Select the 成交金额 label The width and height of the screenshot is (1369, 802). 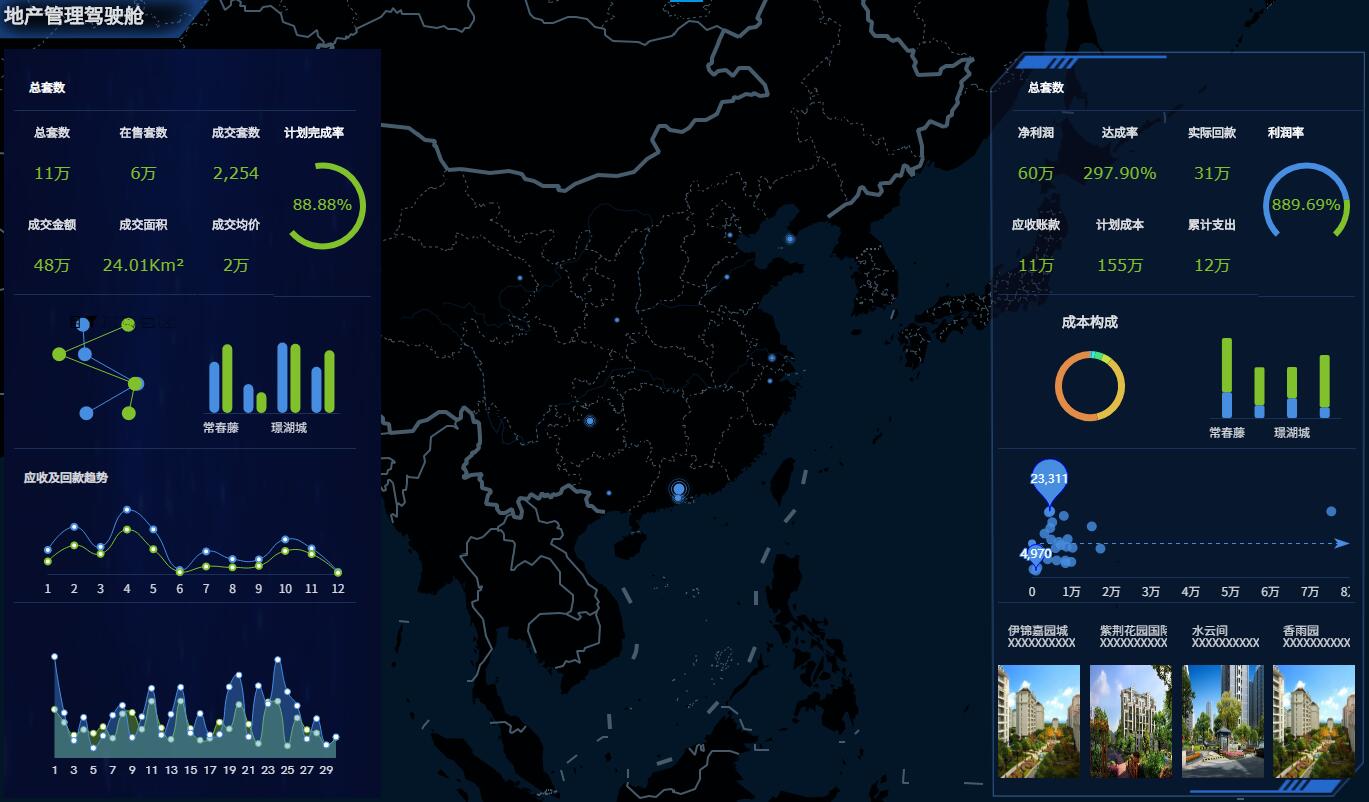[x=52, y=225]
